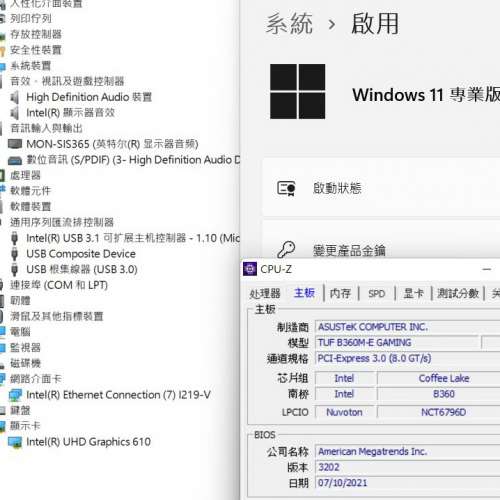
Task: Click the Intel UHD Graphics 610 display icon
Action: (15, 442)
